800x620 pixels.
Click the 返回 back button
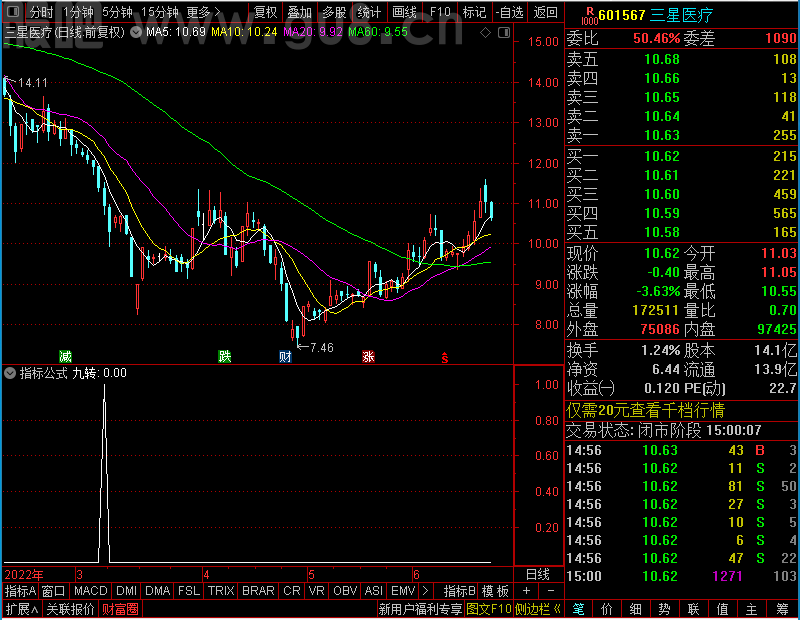[545, 12]
